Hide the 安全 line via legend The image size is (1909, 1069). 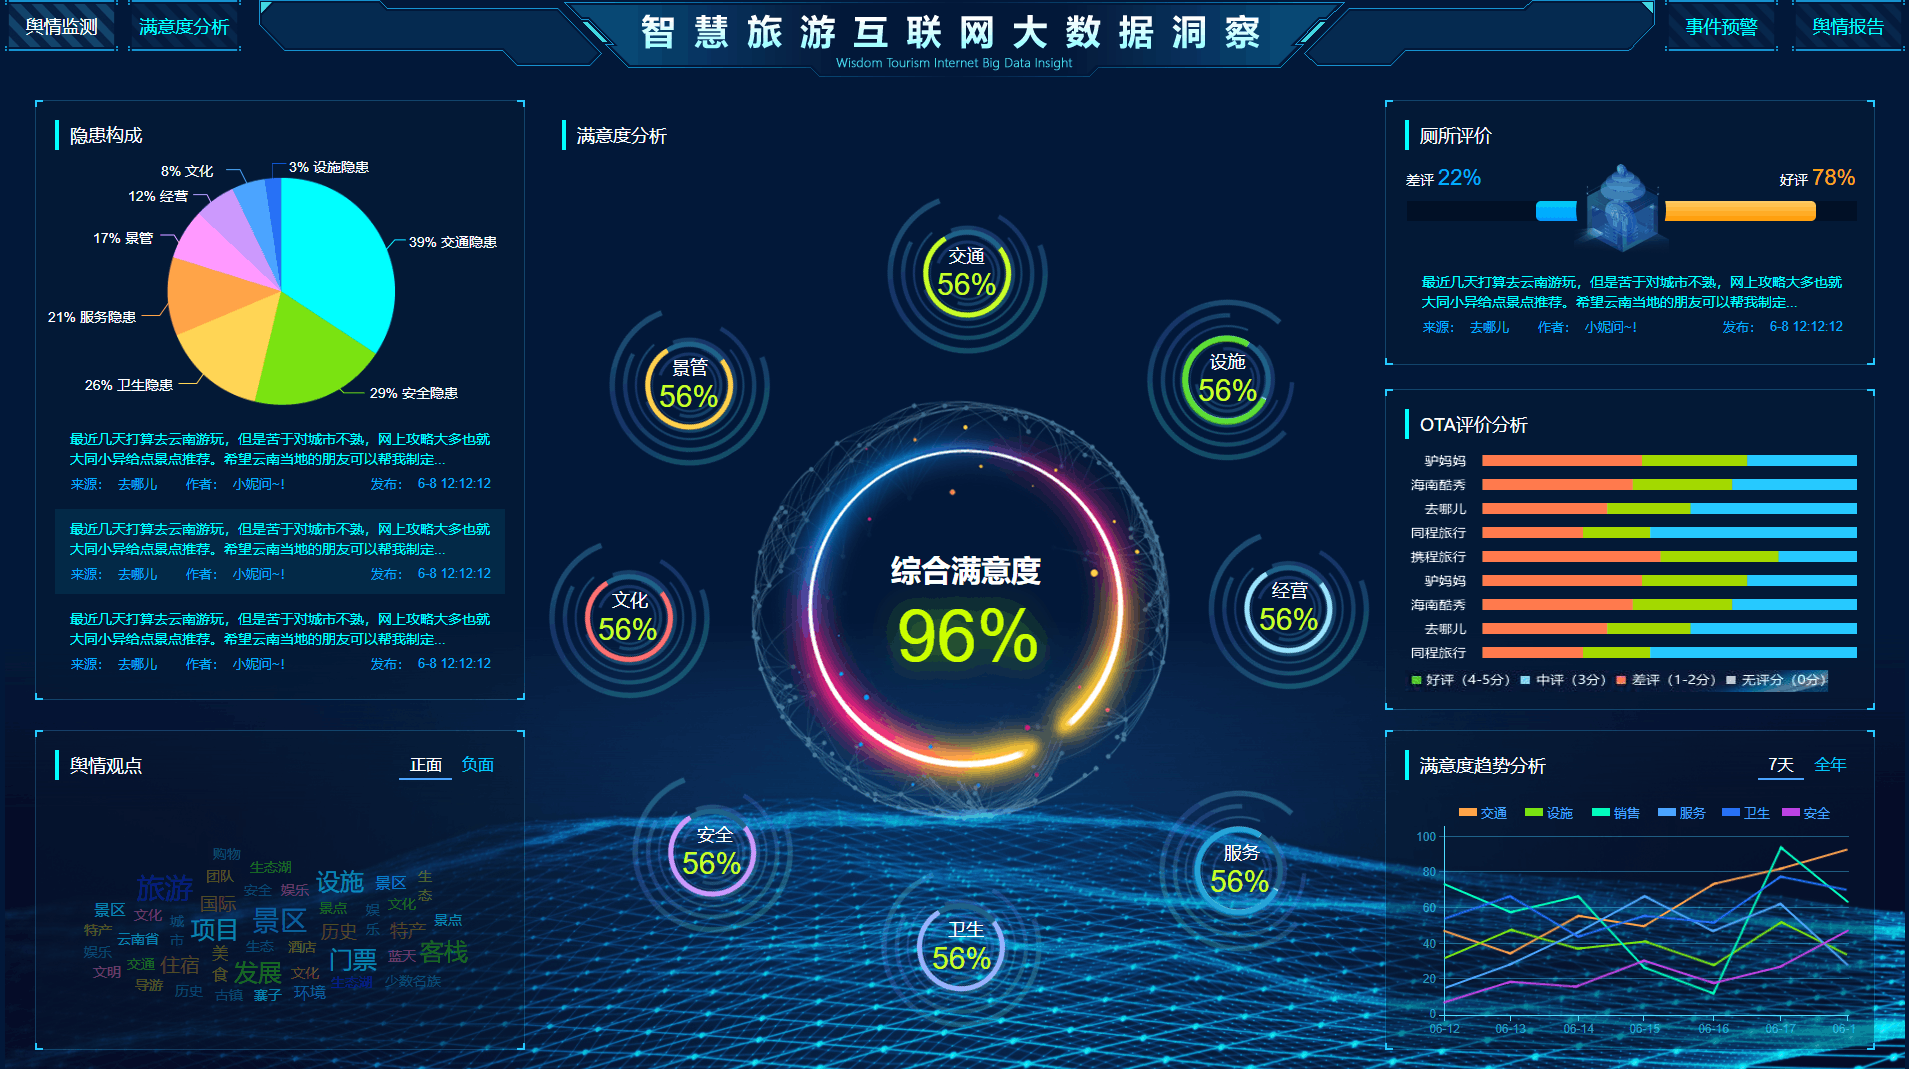tap(1806, 813)
